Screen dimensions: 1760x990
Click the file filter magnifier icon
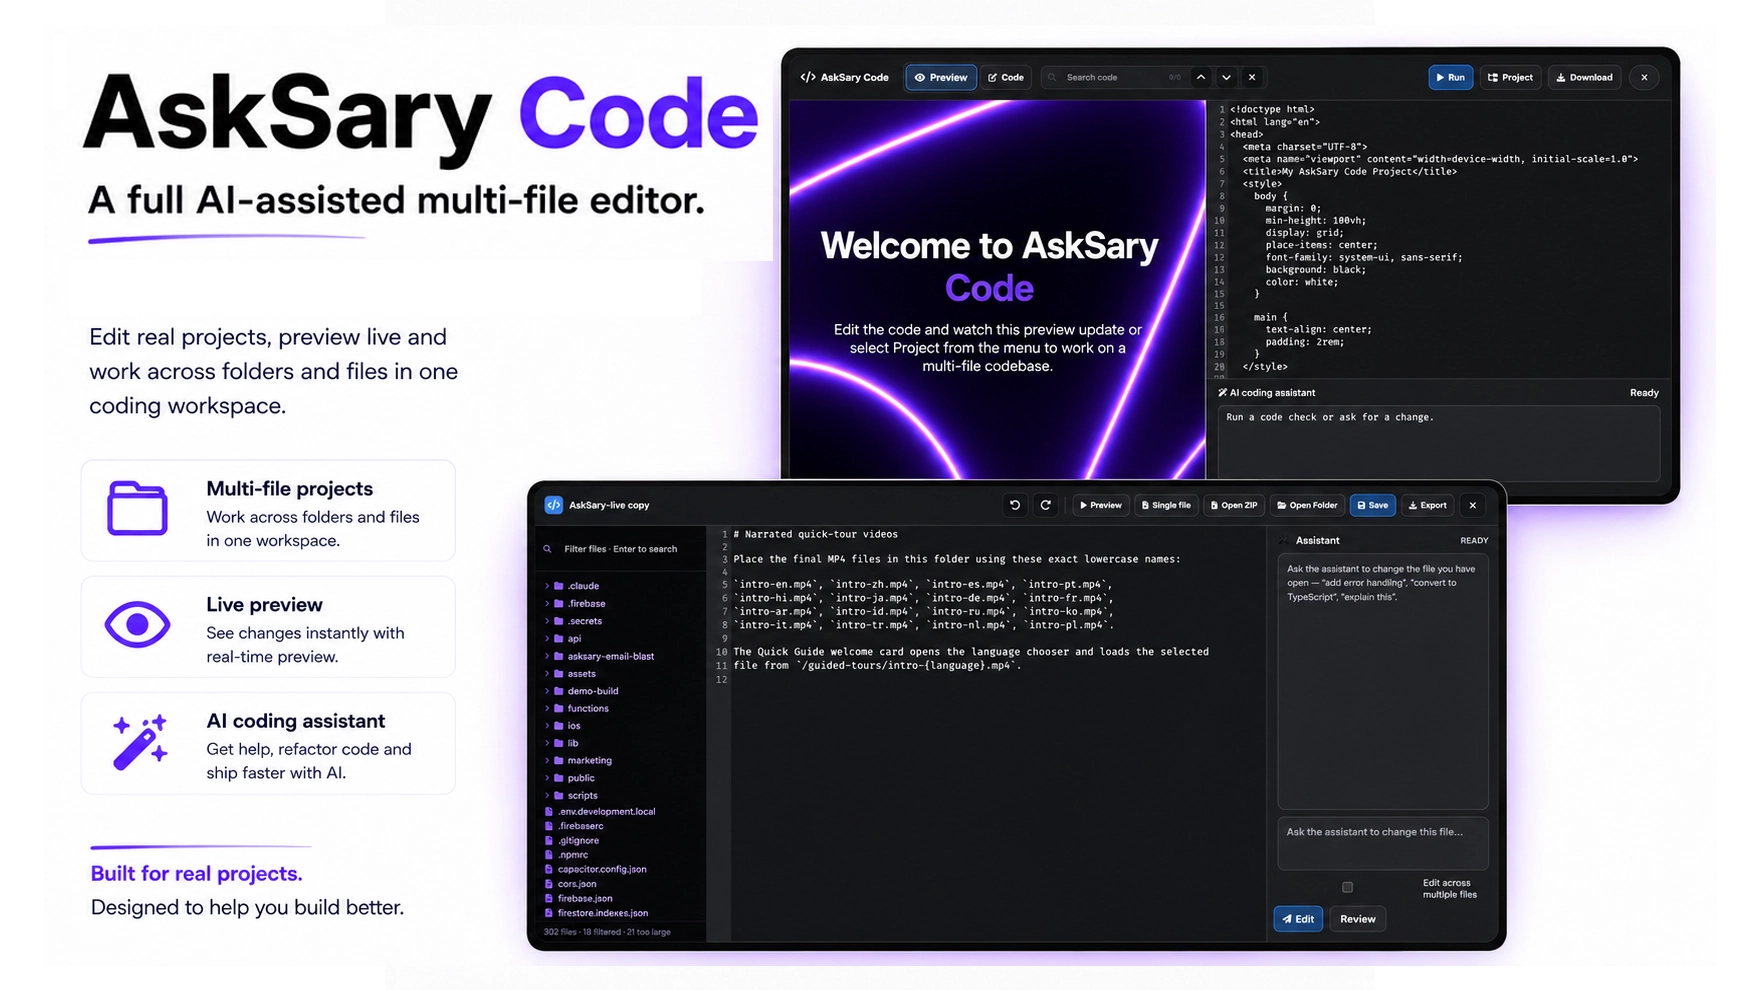(x=547, y=549)
